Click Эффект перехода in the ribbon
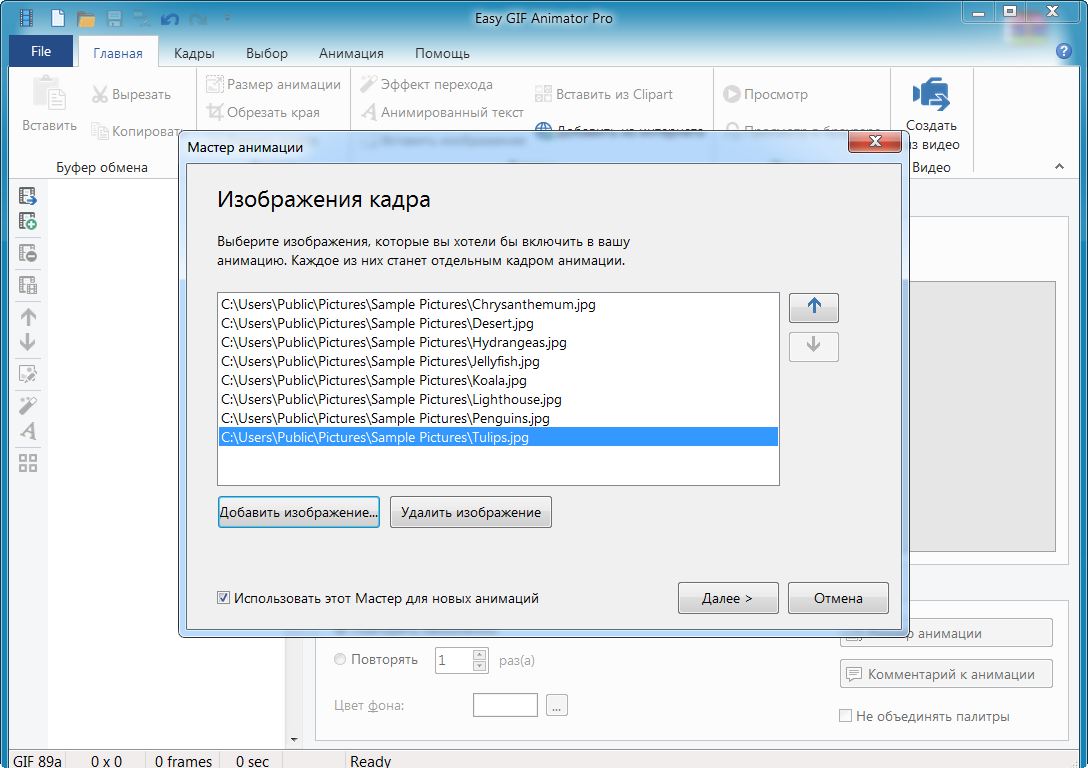The height and width of the screenshot is (768, 1088). (x=426, y=84)
